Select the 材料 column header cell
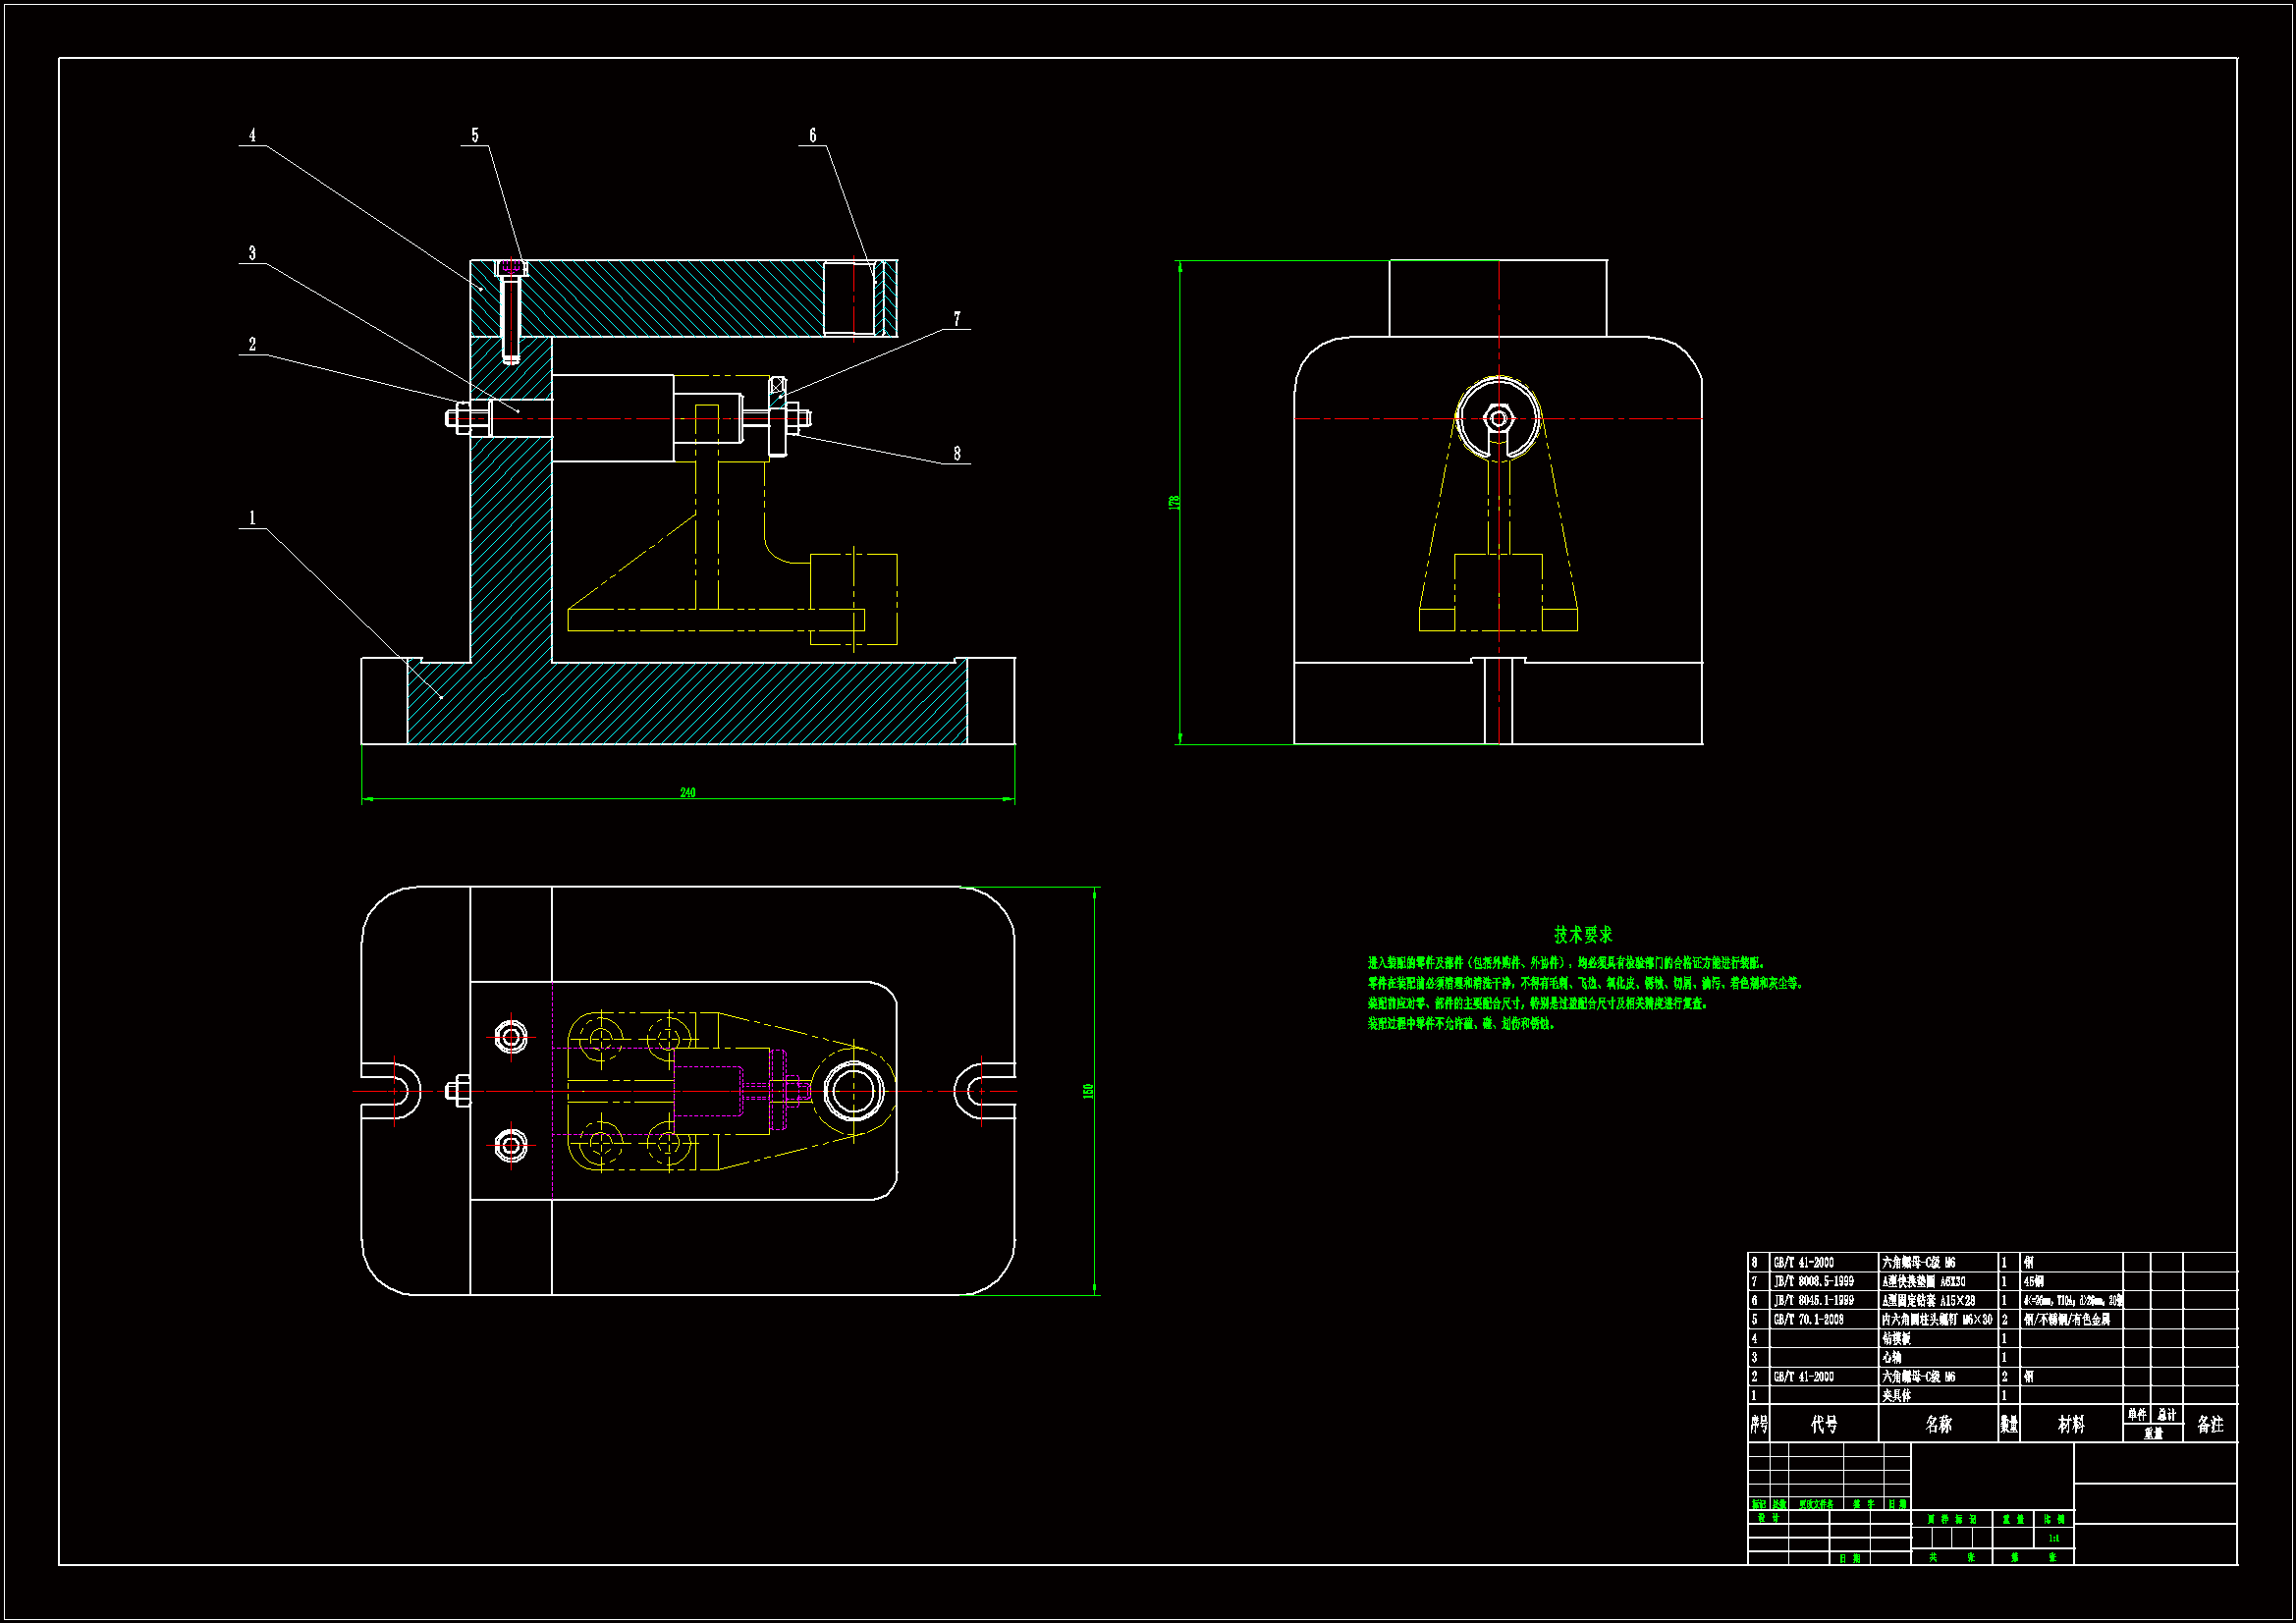The width and height of the screenshot is (2296, 1623). [x=2071, y=1424]
